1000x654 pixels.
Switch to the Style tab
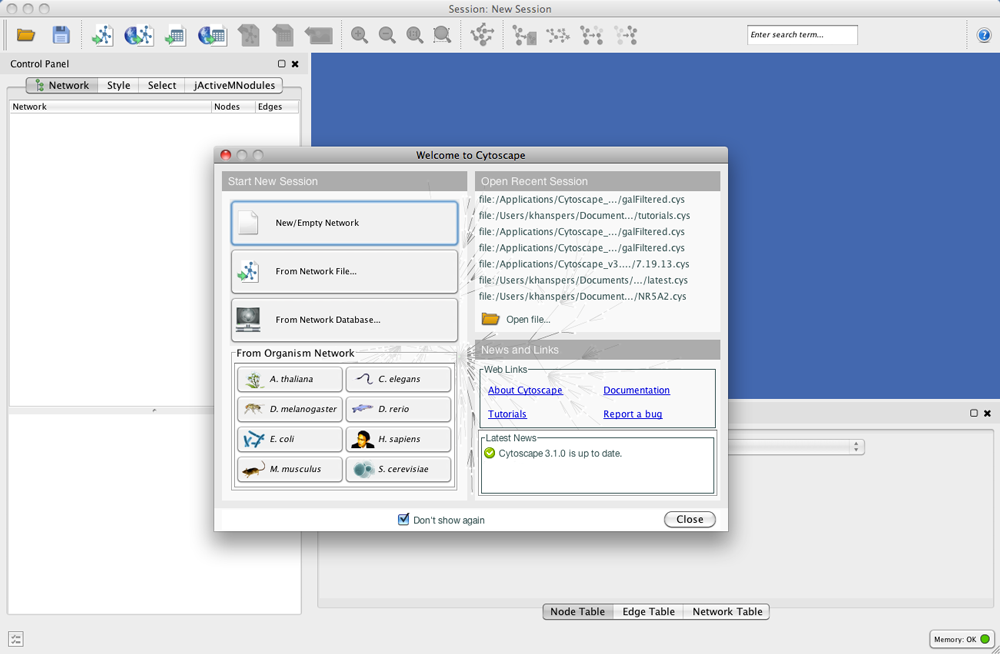coord(118,85)
